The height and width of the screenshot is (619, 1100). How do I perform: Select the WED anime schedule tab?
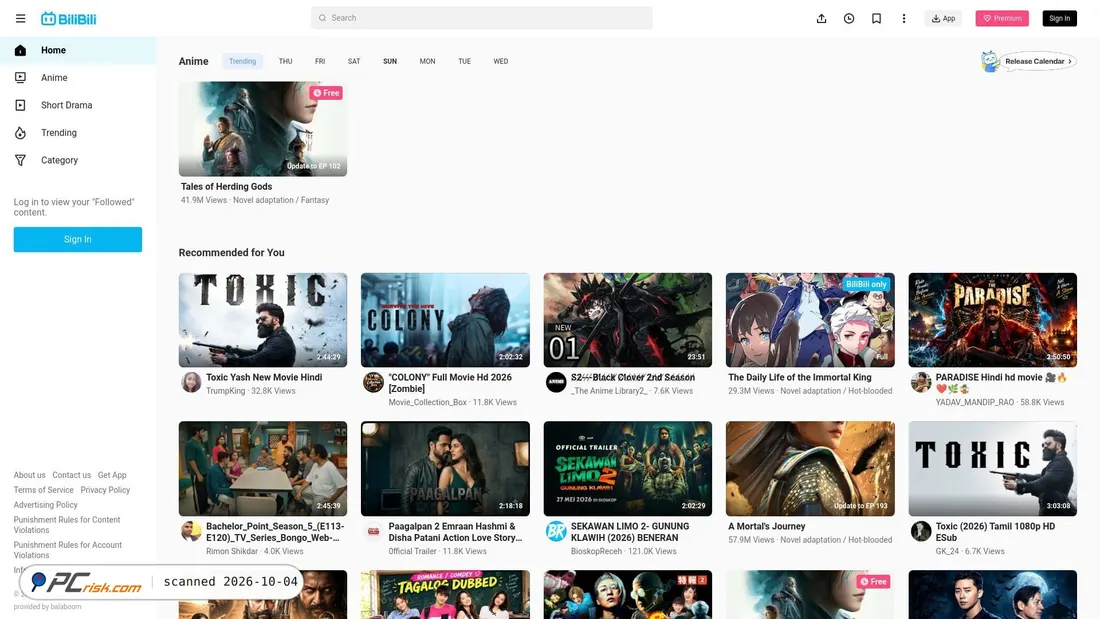501,62
